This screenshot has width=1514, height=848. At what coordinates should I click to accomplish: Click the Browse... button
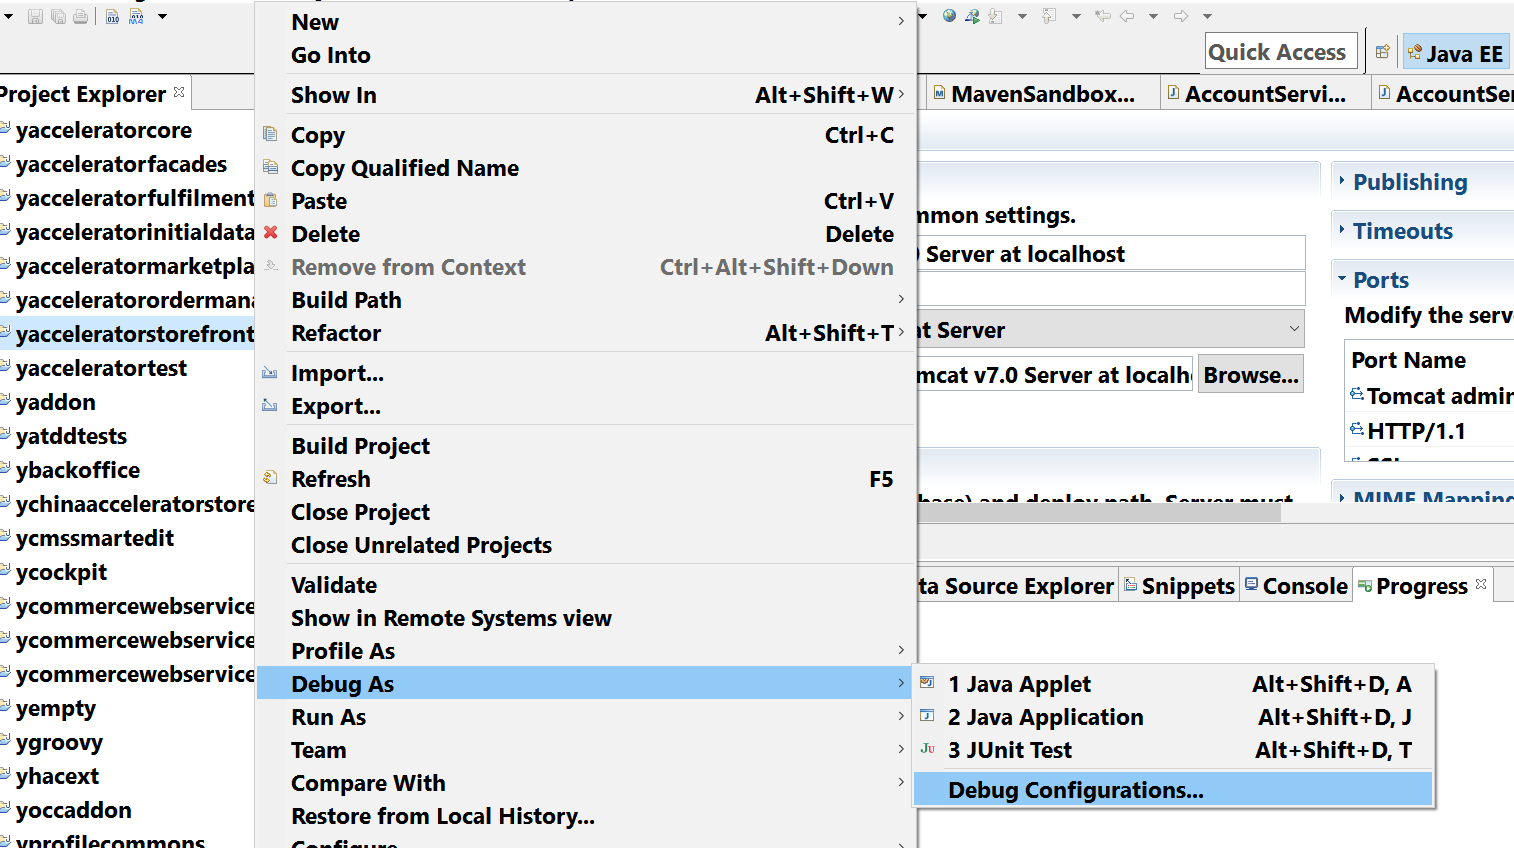coord(1251,374)
